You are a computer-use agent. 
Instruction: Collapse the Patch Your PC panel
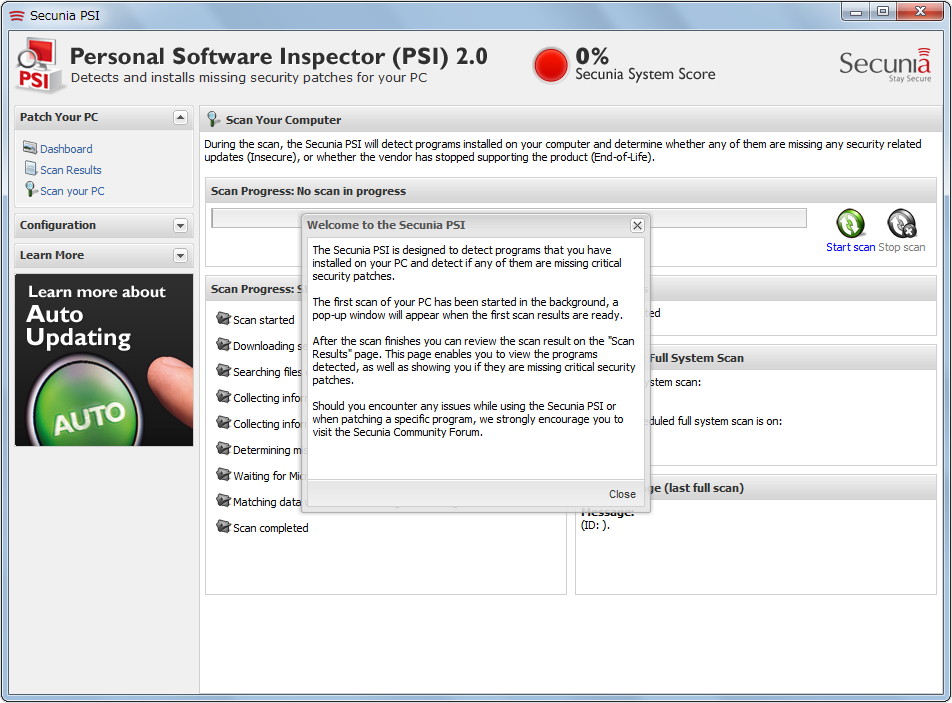(180, 117)
